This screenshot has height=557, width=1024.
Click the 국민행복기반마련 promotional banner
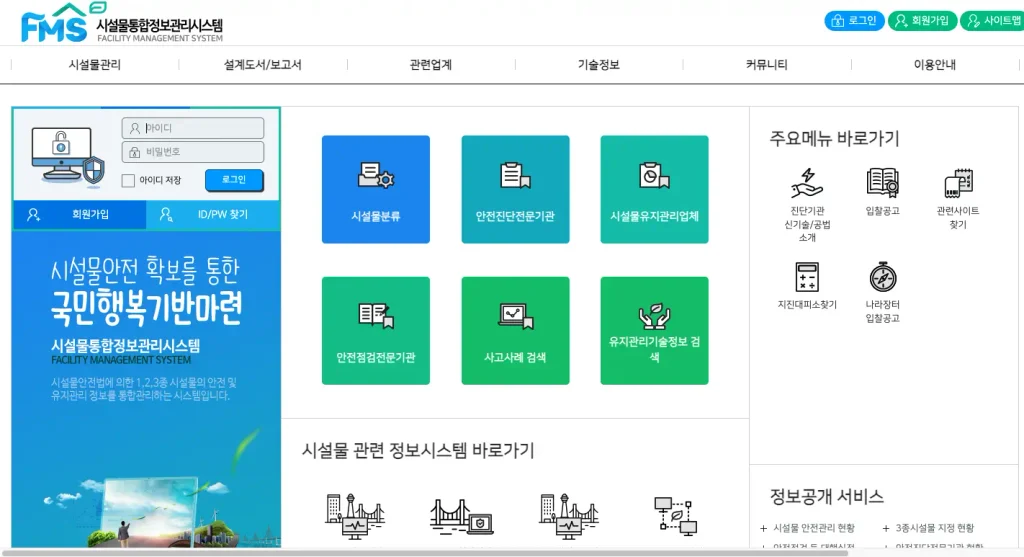point(146,389)
